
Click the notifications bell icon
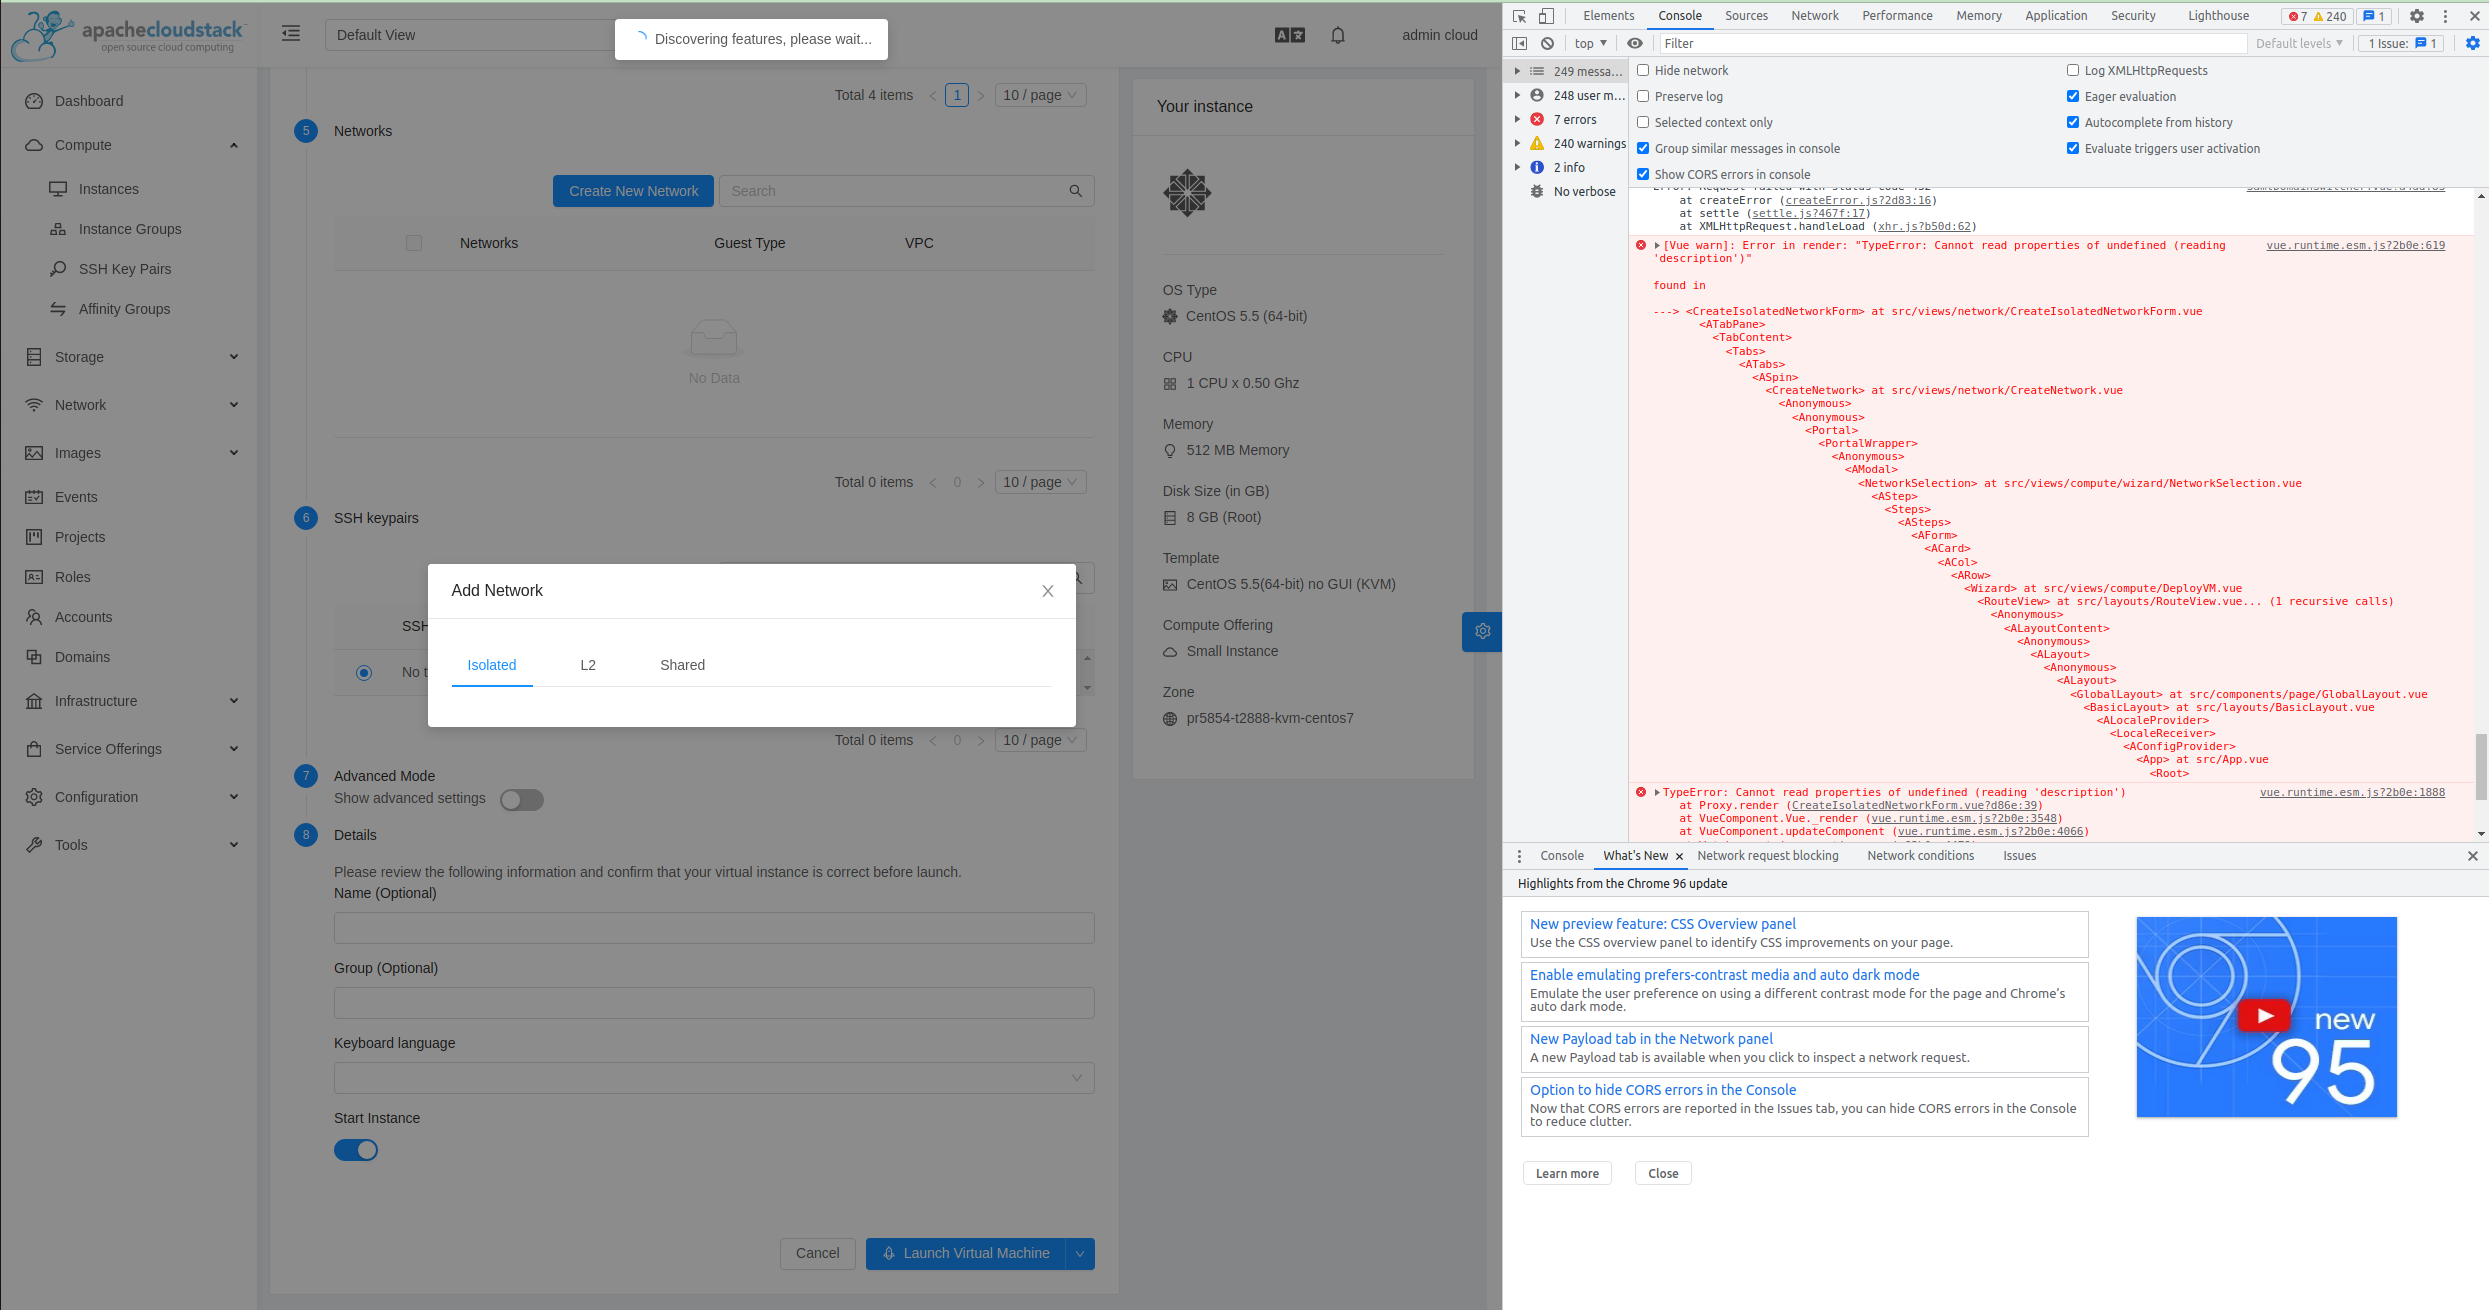[1337, 35]
